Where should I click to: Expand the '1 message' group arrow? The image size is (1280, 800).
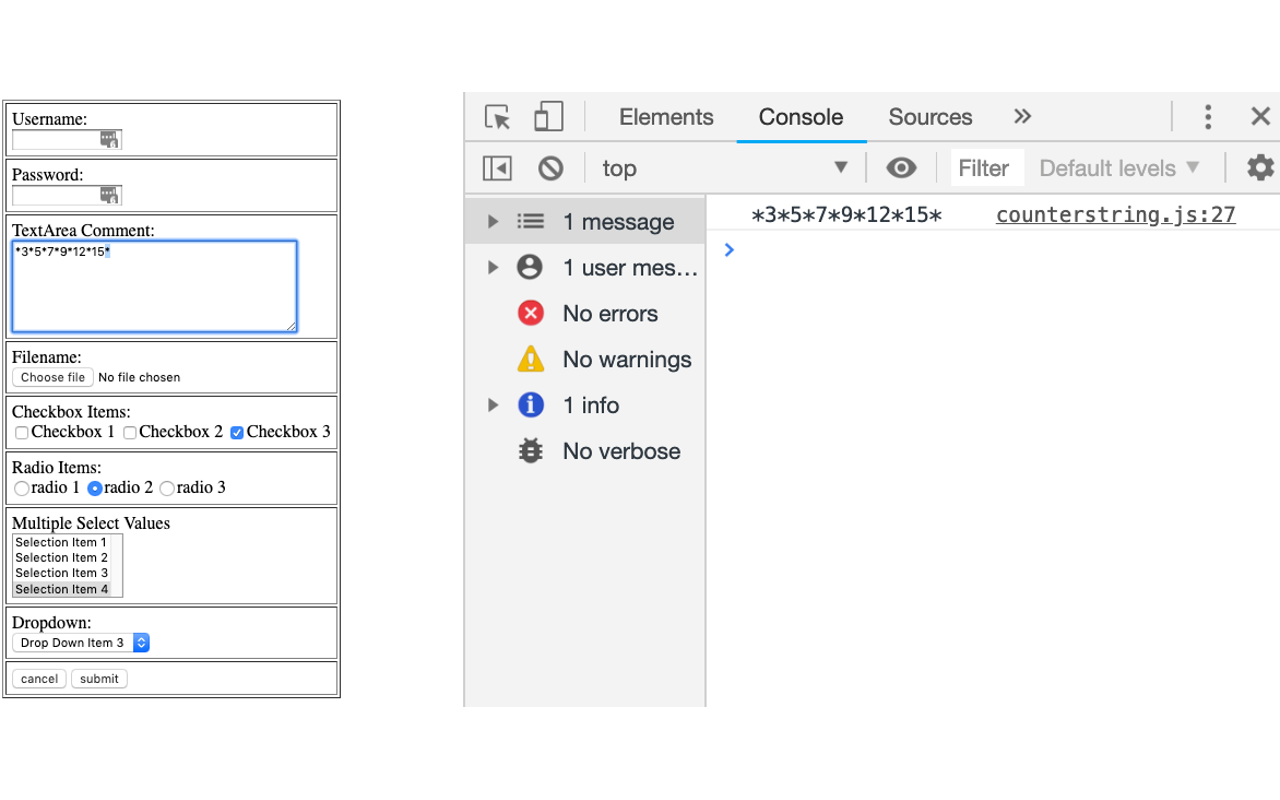[492, 221]
